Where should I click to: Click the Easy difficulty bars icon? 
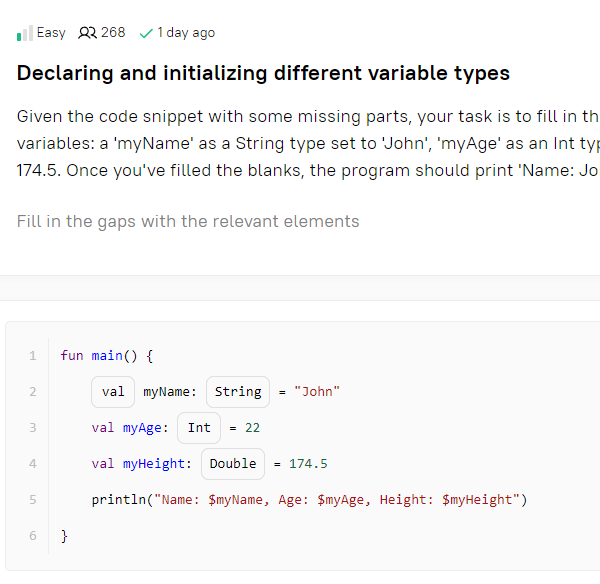[25, 33]
